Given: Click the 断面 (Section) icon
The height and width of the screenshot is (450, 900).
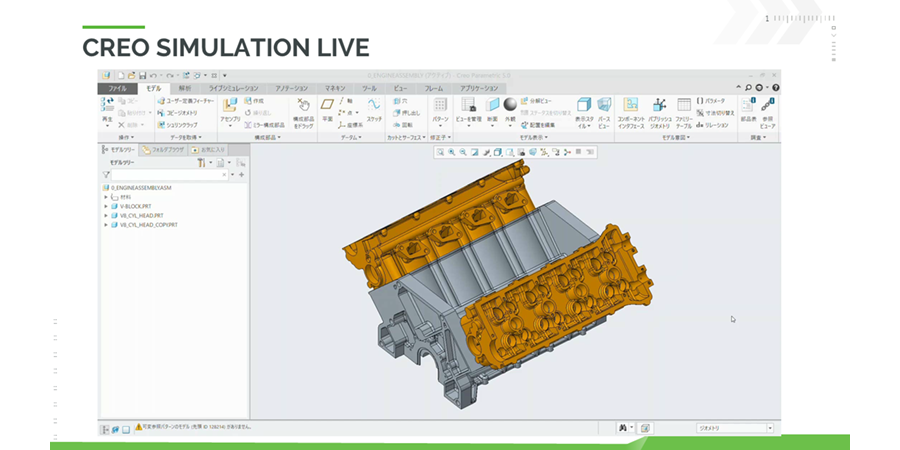Looking at the screenshot, I should (492, 108).
